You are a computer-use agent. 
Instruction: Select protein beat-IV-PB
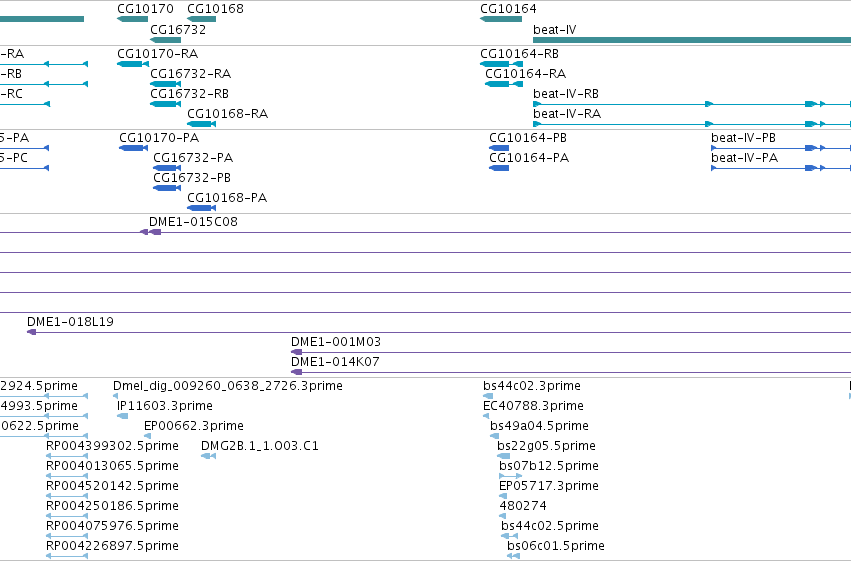(781, 148)
